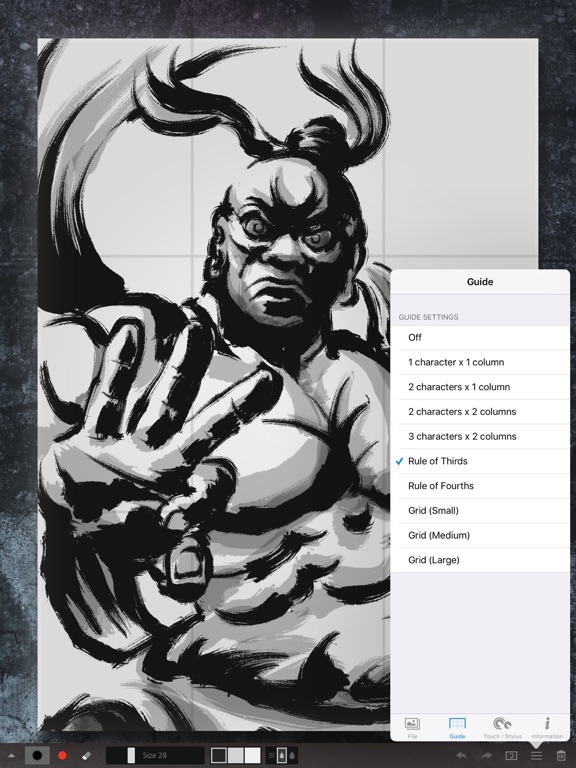Switch to the File tab

[412, 728]
